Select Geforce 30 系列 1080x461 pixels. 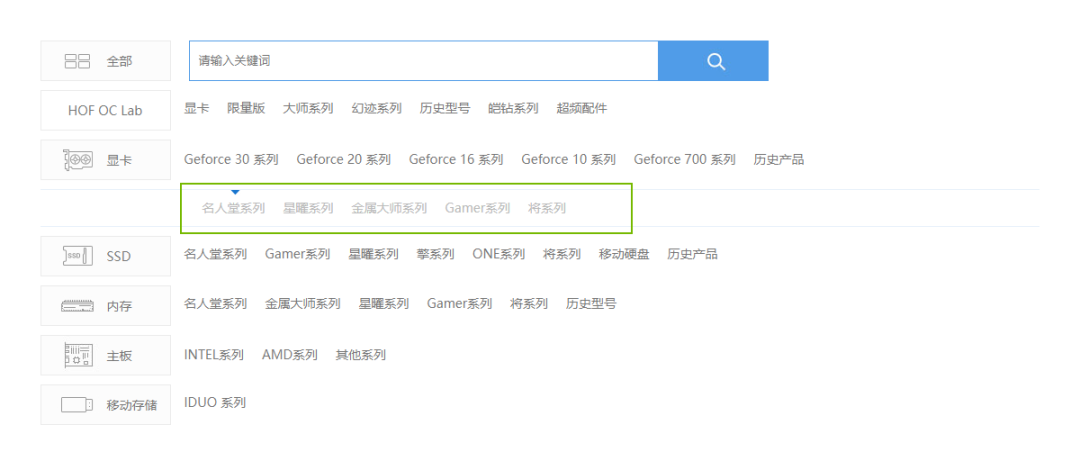231,159
